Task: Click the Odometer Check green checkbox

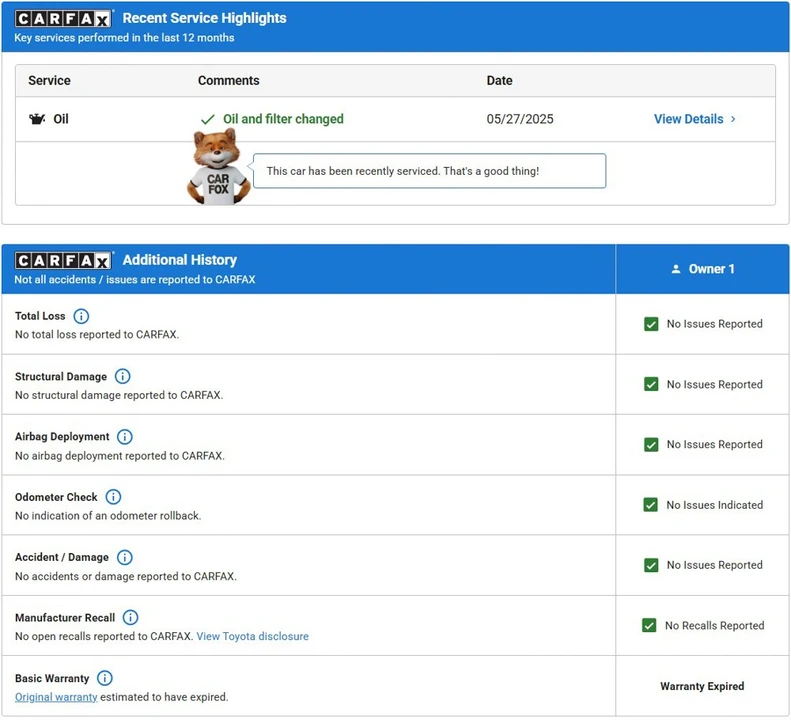Action: point(650,505)
